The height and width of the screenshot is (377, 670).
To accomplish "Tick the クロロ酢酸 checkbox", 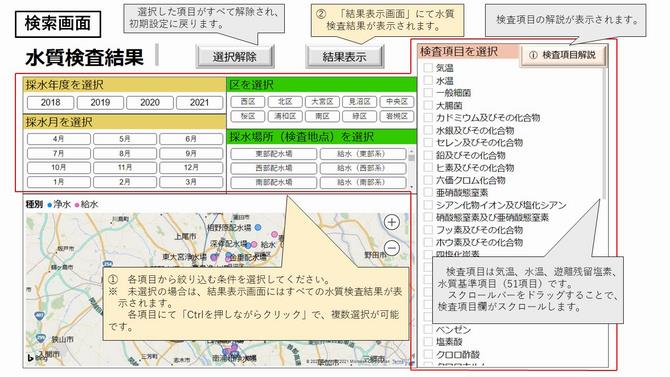I will click(428, 354).
